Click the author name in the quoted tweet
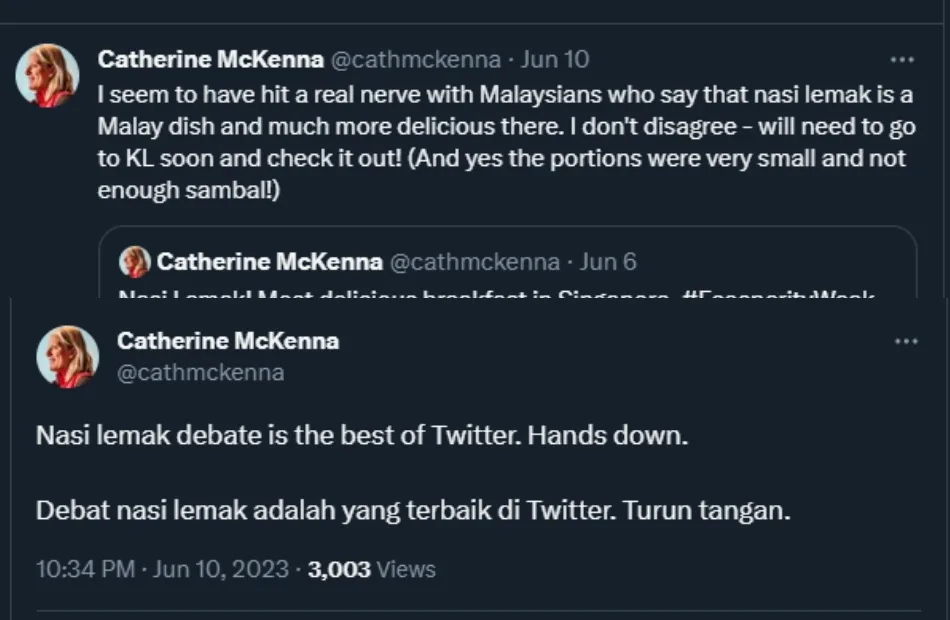 pyautogui.click(x=269, y=263)
